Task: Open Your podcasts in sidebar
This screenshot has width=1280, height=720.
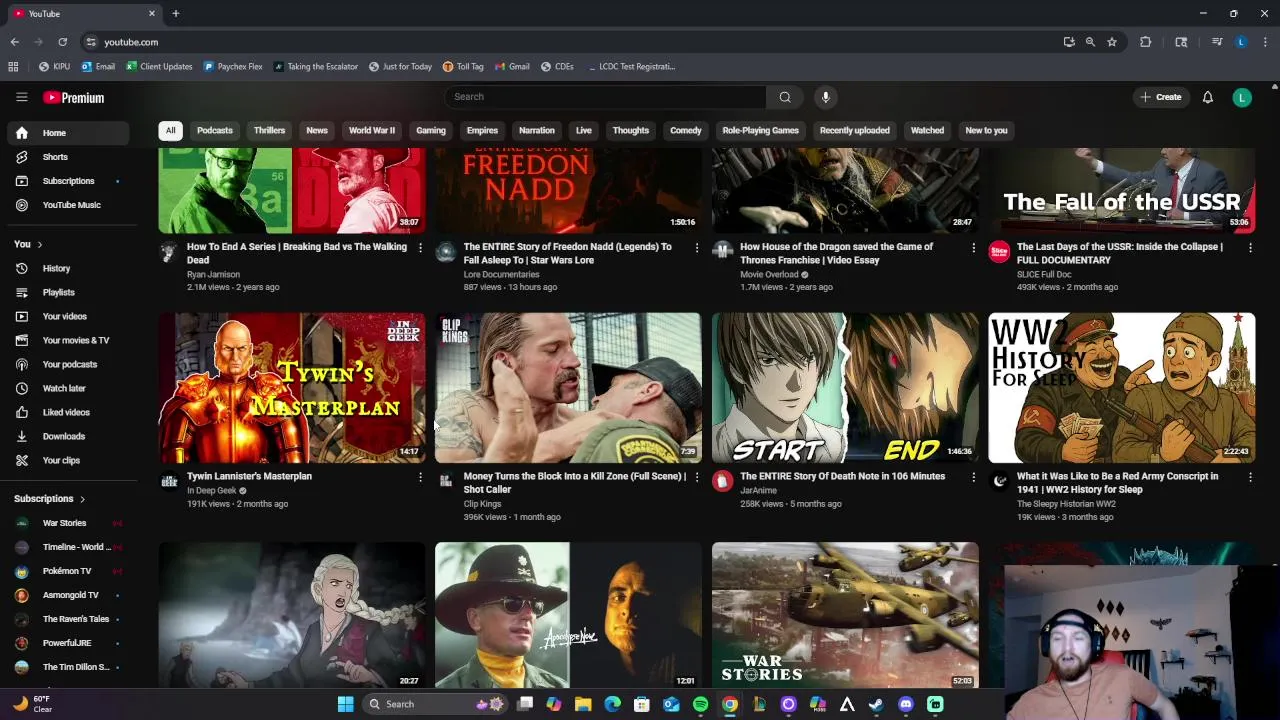Action: (69, 364)
